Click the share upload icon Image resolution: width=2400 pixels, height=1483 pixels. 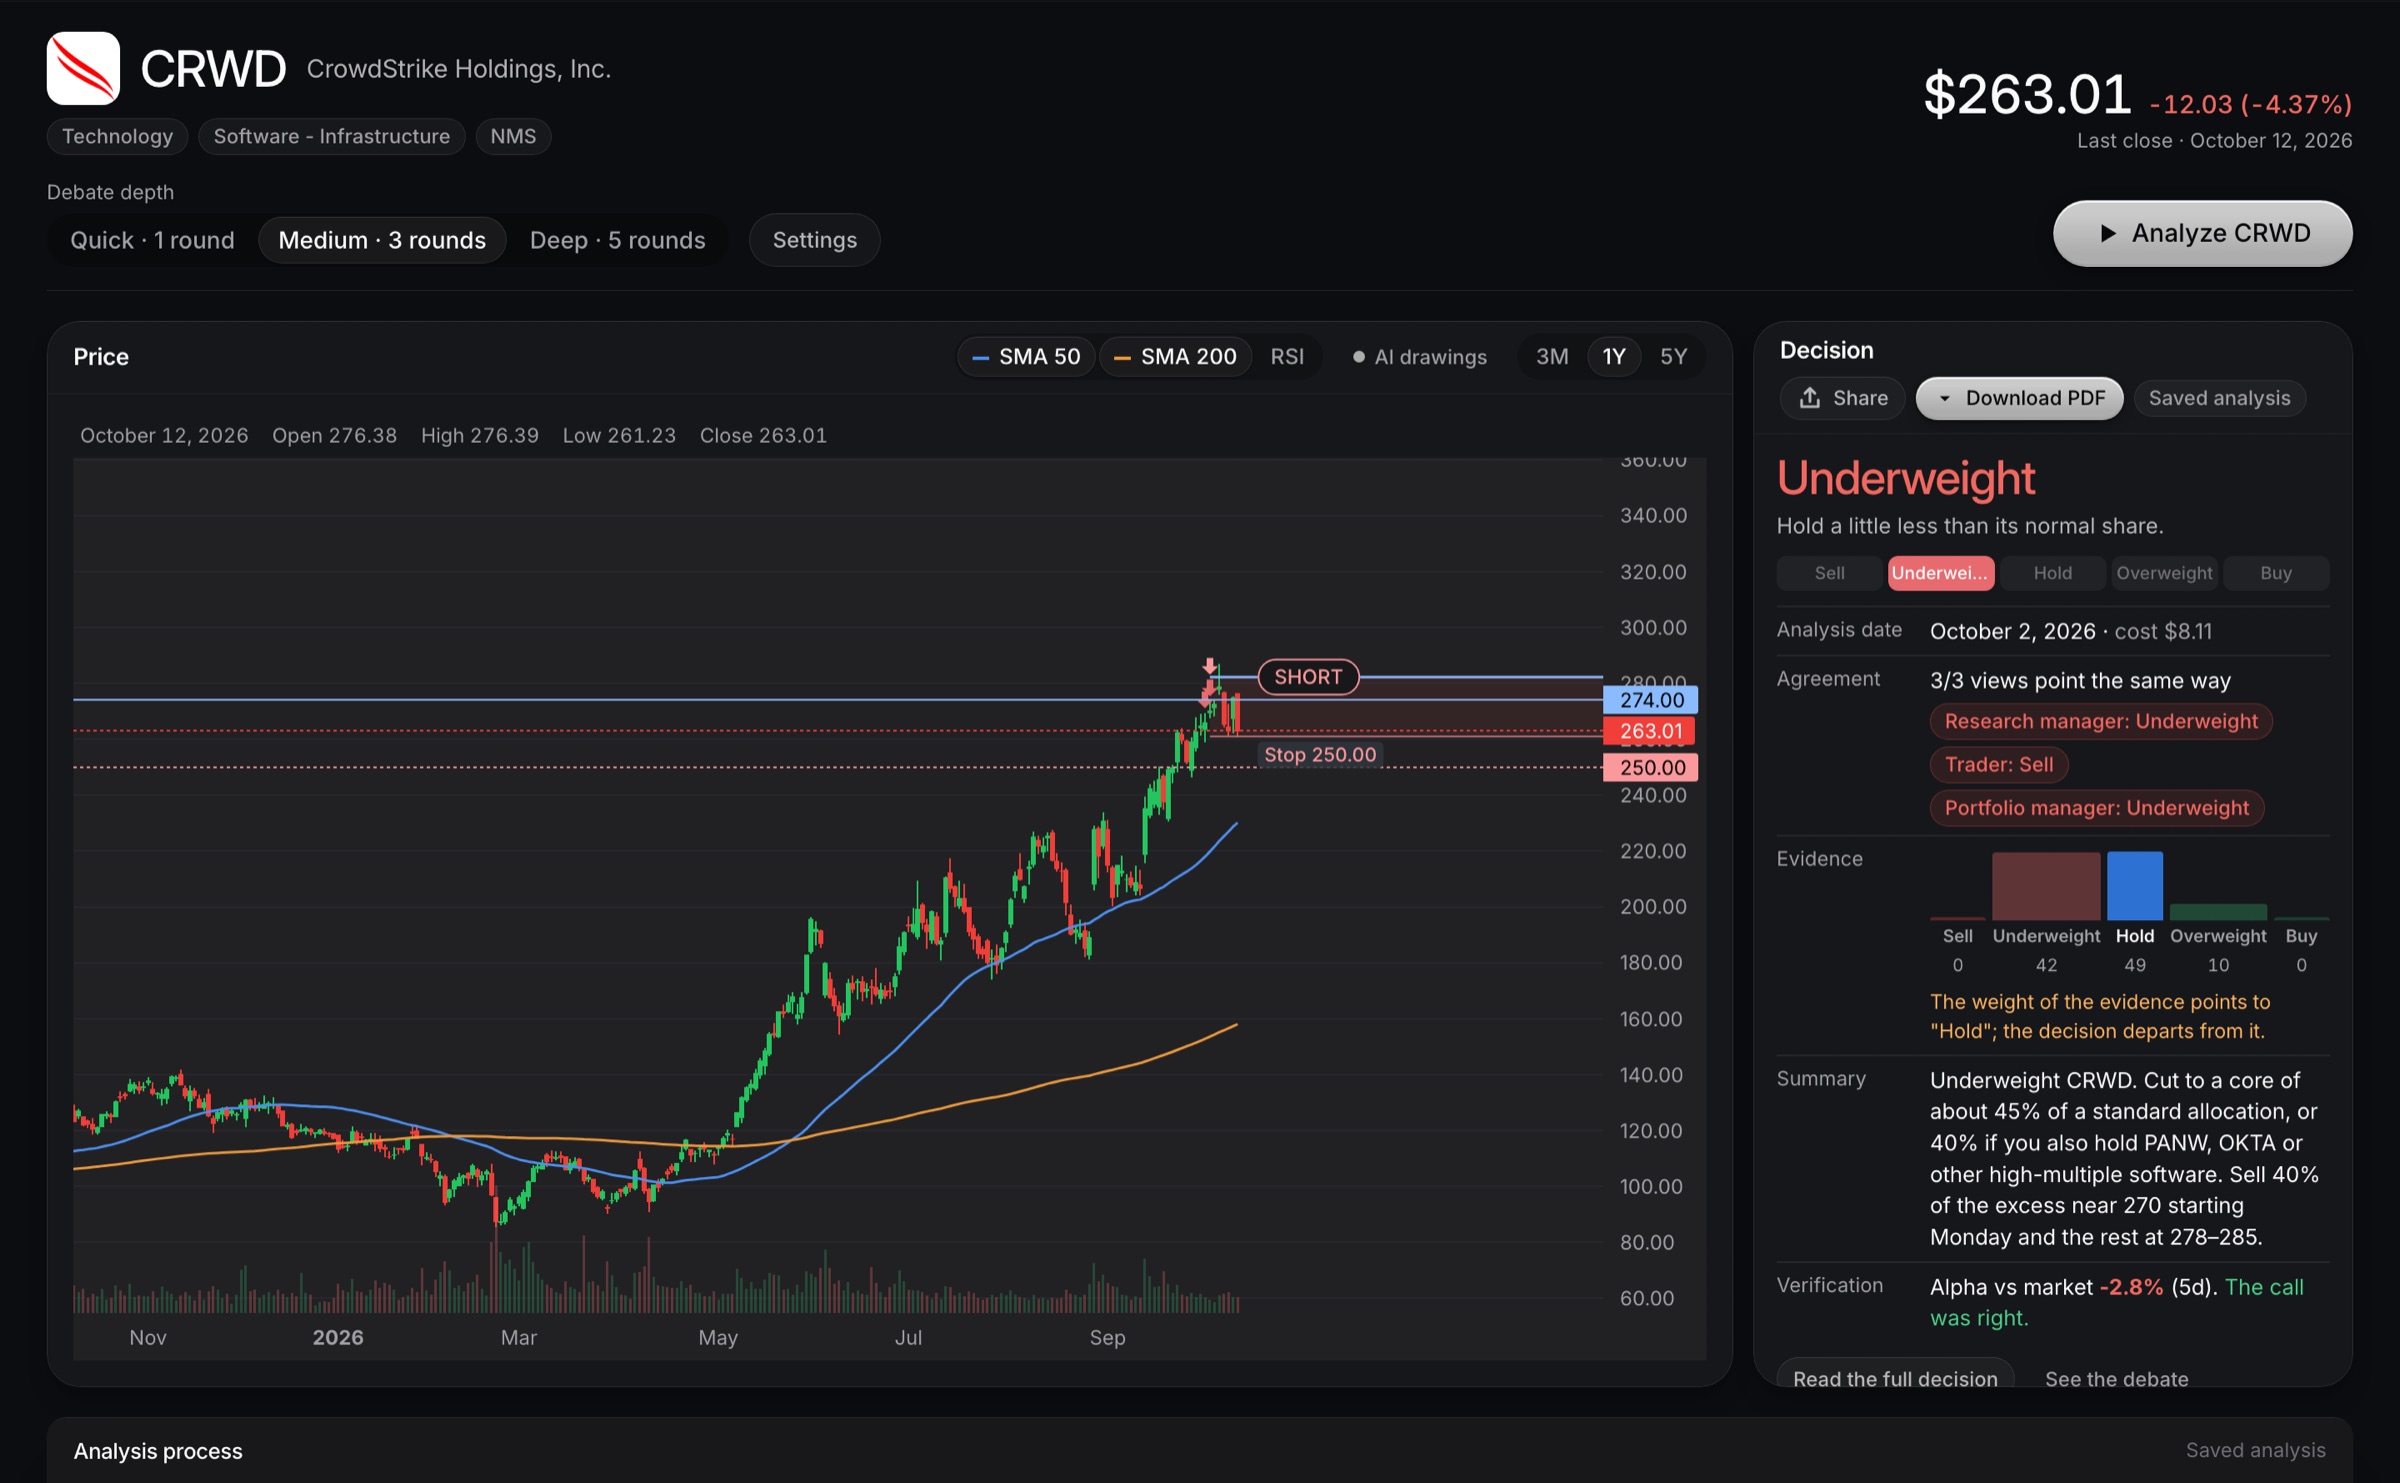[x=1810, y=398]
